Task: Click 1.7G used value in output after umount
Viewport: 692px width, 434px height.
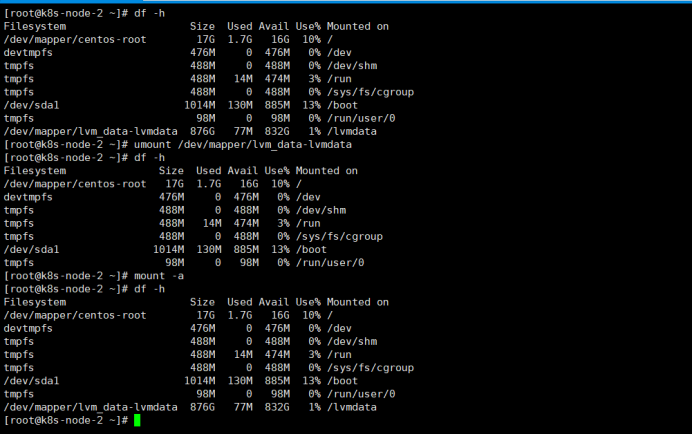Action: pos(209,184)
